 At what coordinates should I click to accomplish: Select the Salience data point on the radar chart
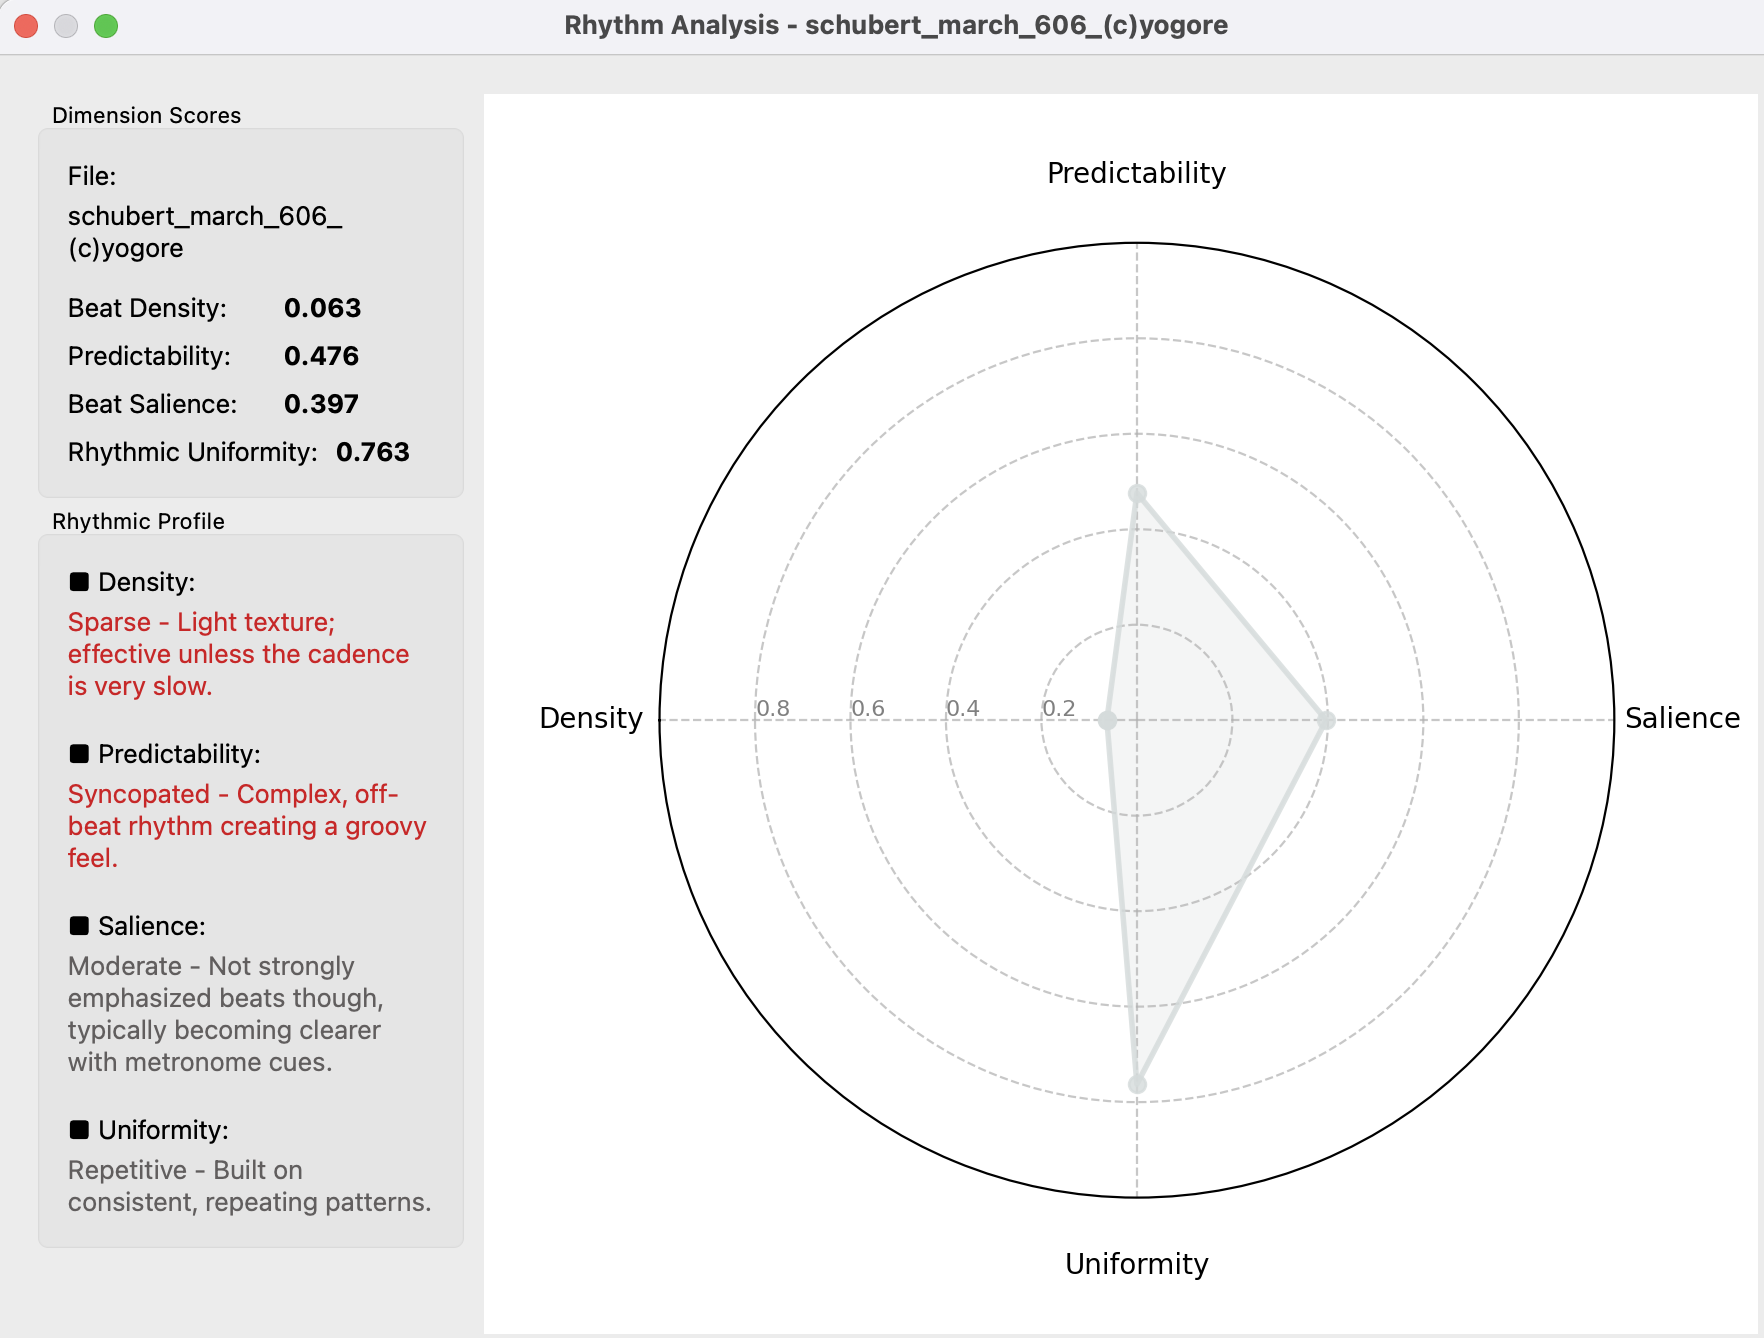click(x=1326, y=720)
